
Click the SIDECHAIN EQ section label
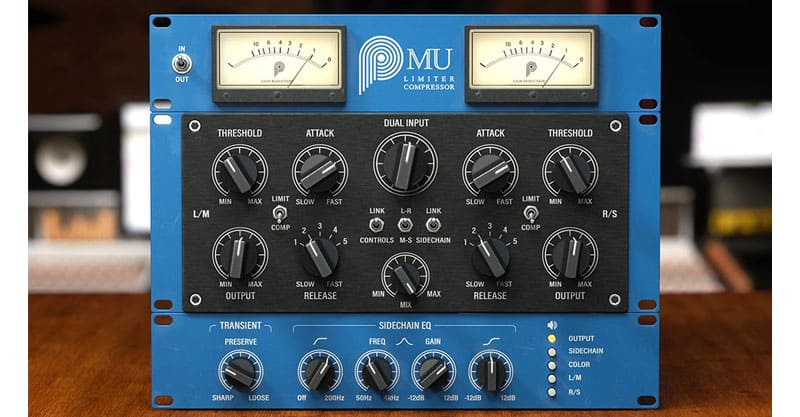[x=405, y=326]
